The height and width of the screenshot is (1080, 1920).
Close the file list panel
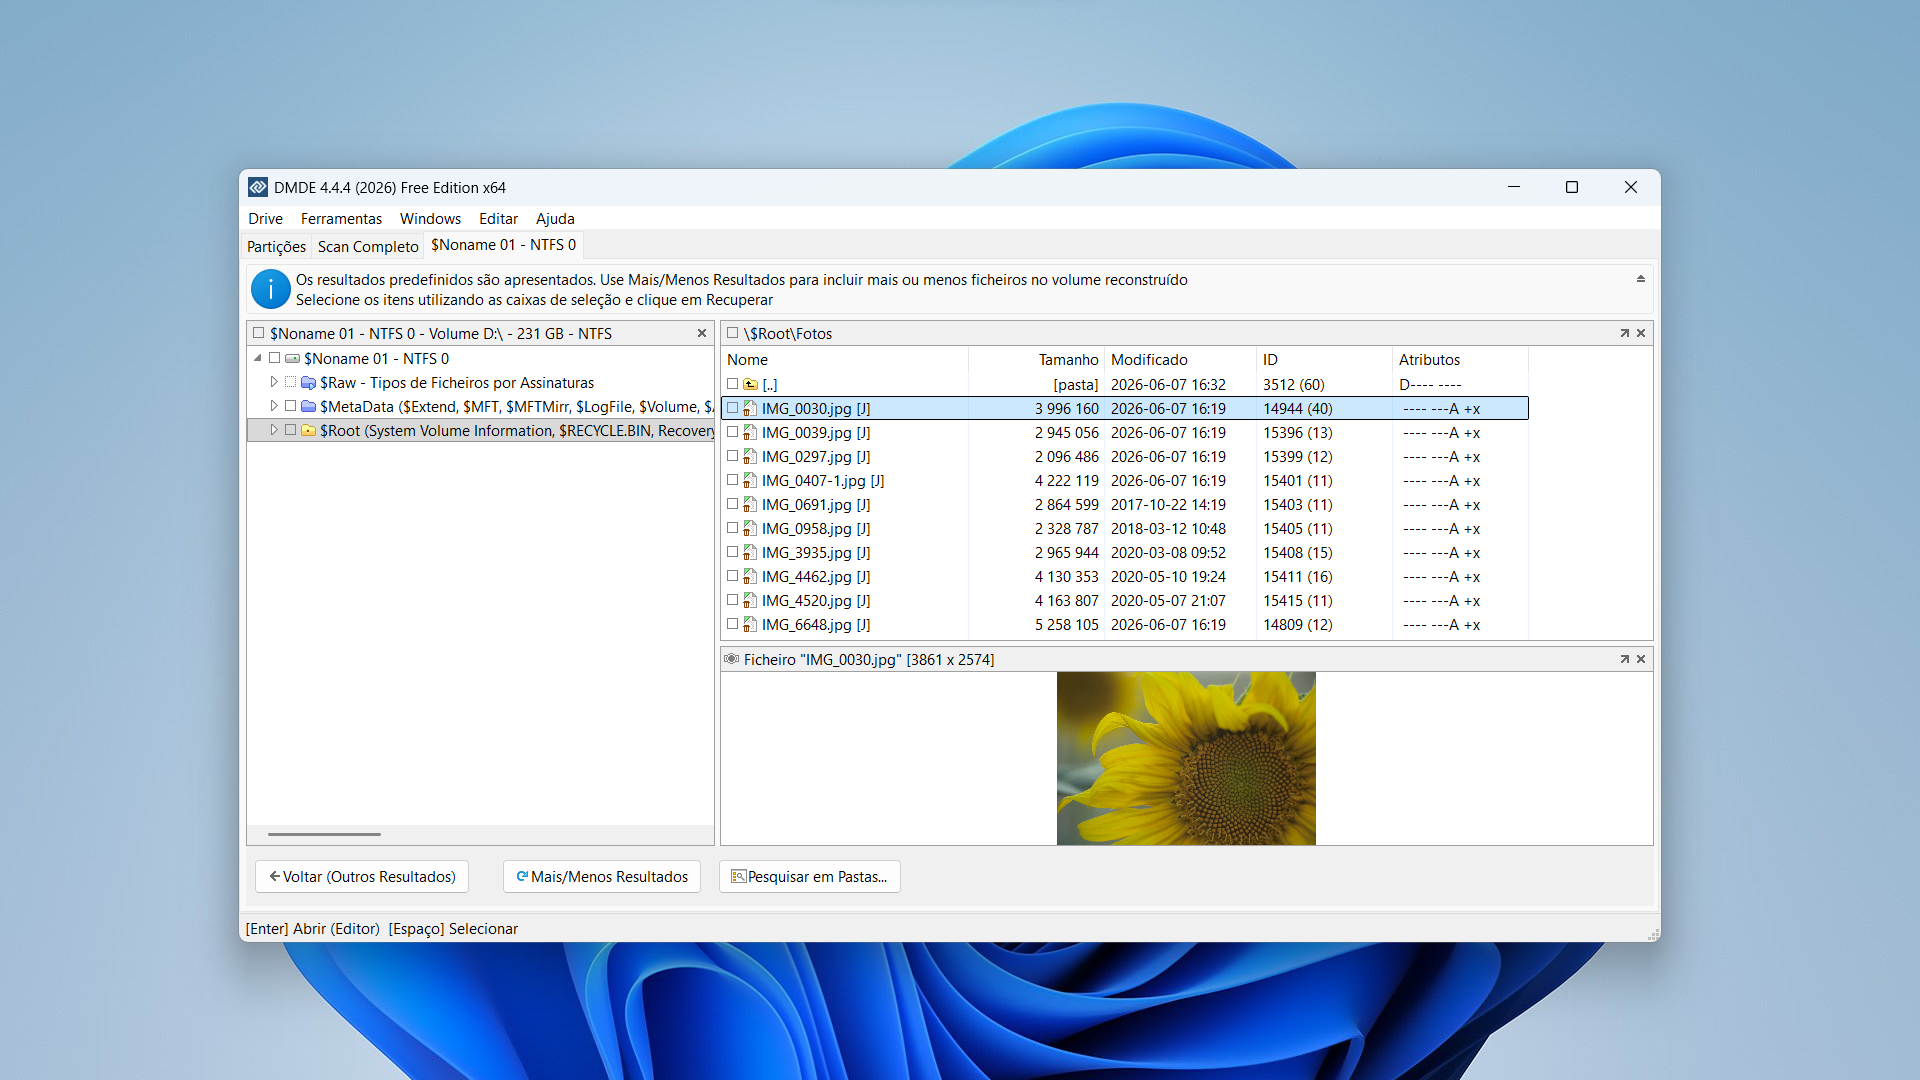pos(1641,333)
